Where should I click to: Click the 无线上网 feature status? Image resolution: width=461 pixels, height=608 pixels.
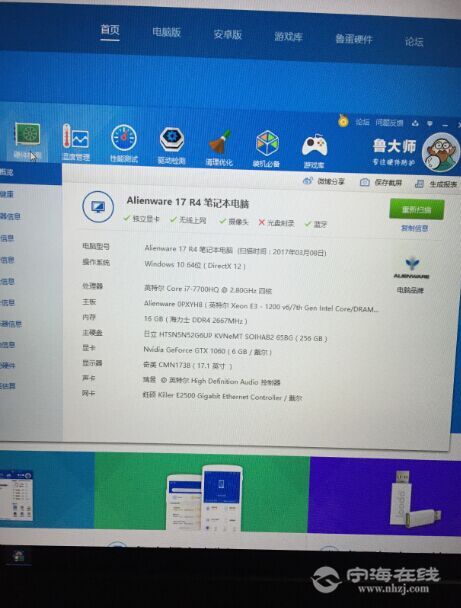coord(188,220)
